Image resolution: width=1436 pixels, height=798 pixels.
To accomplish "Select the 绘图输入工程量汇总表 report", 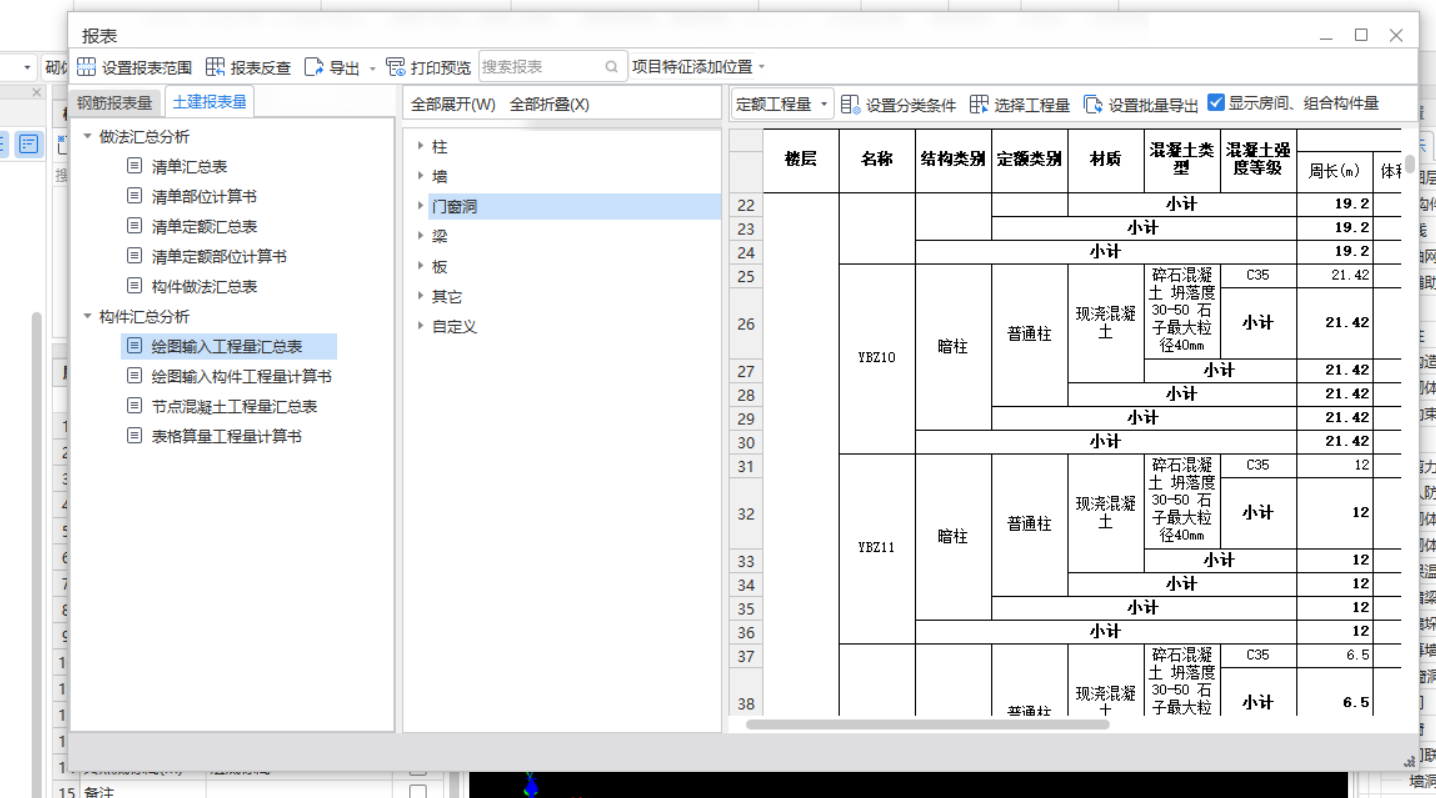I will click(x=227, y=346).
